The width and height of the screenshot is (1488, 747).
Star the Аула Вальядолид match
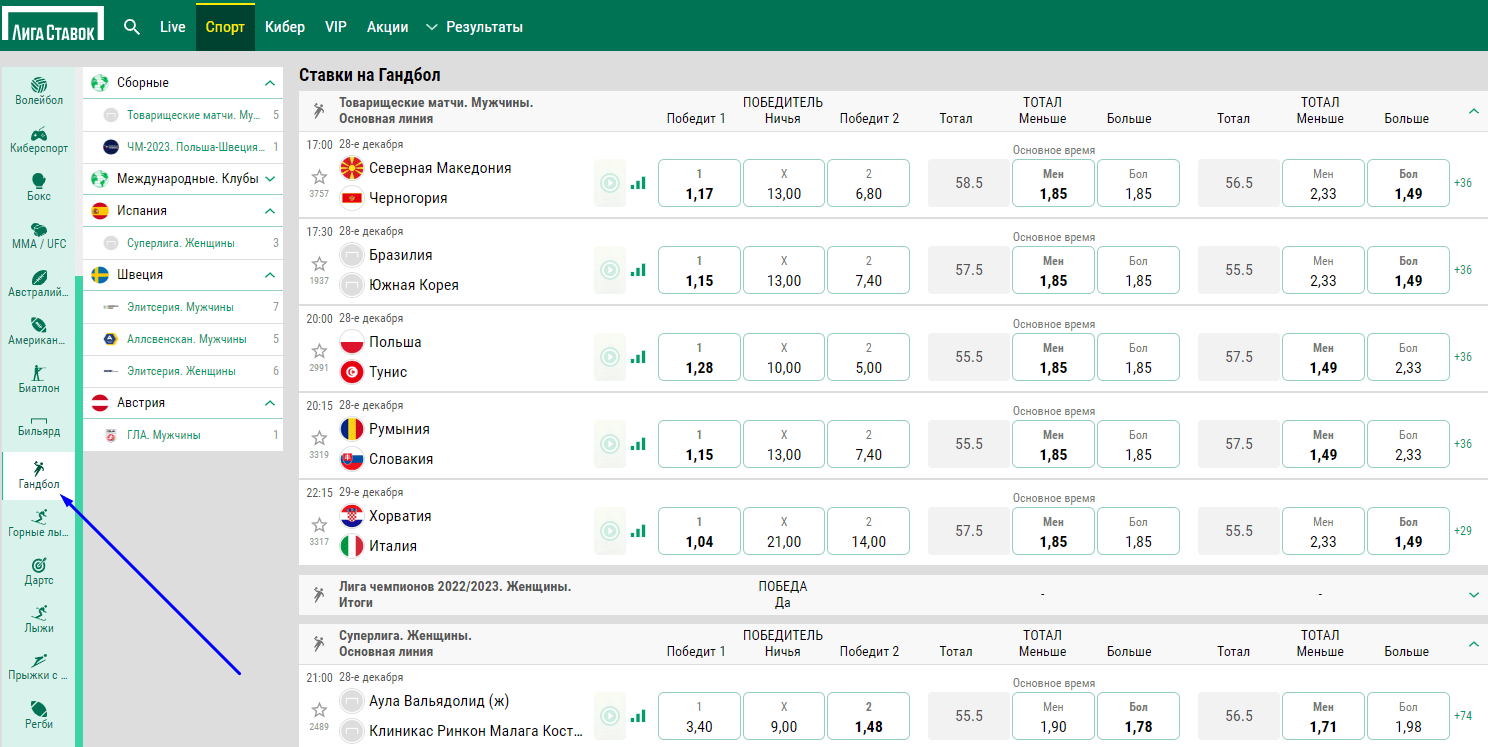click(x=319, y=710)
